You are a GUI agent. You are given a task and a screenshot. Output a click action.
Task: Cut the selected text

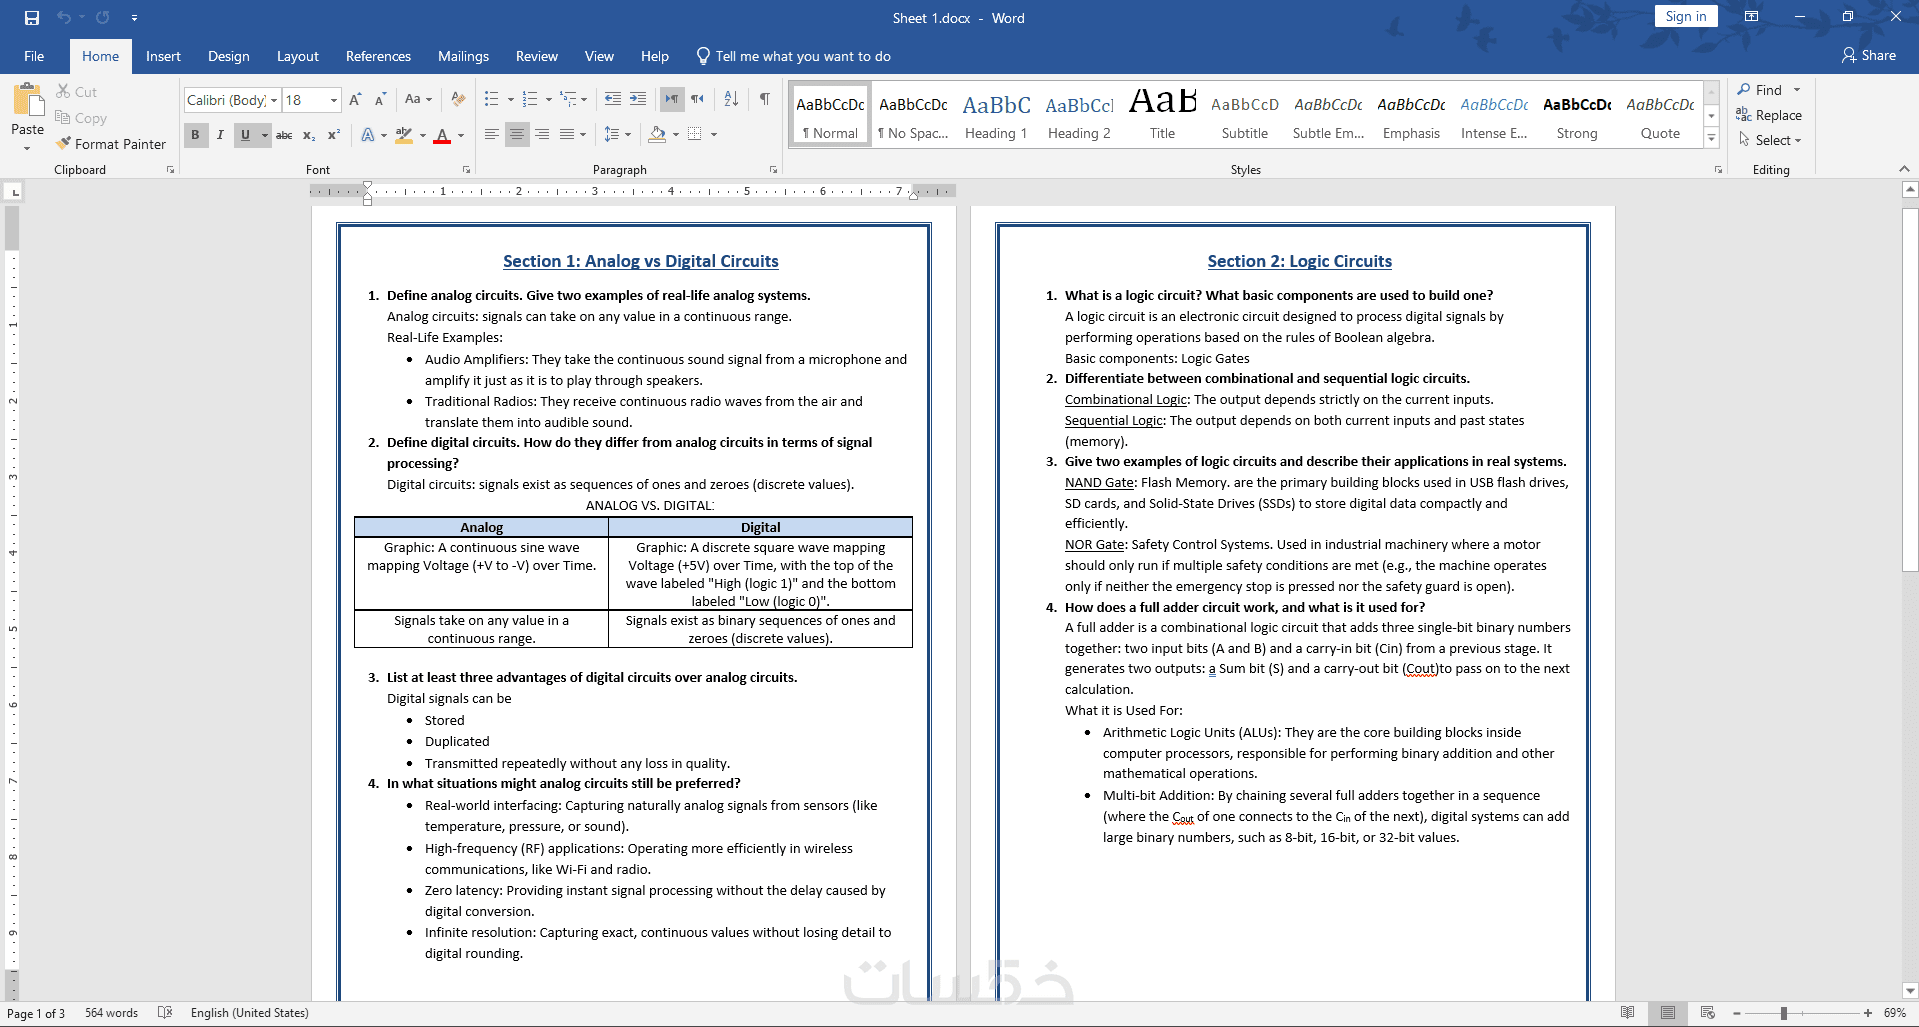point(76,92)
